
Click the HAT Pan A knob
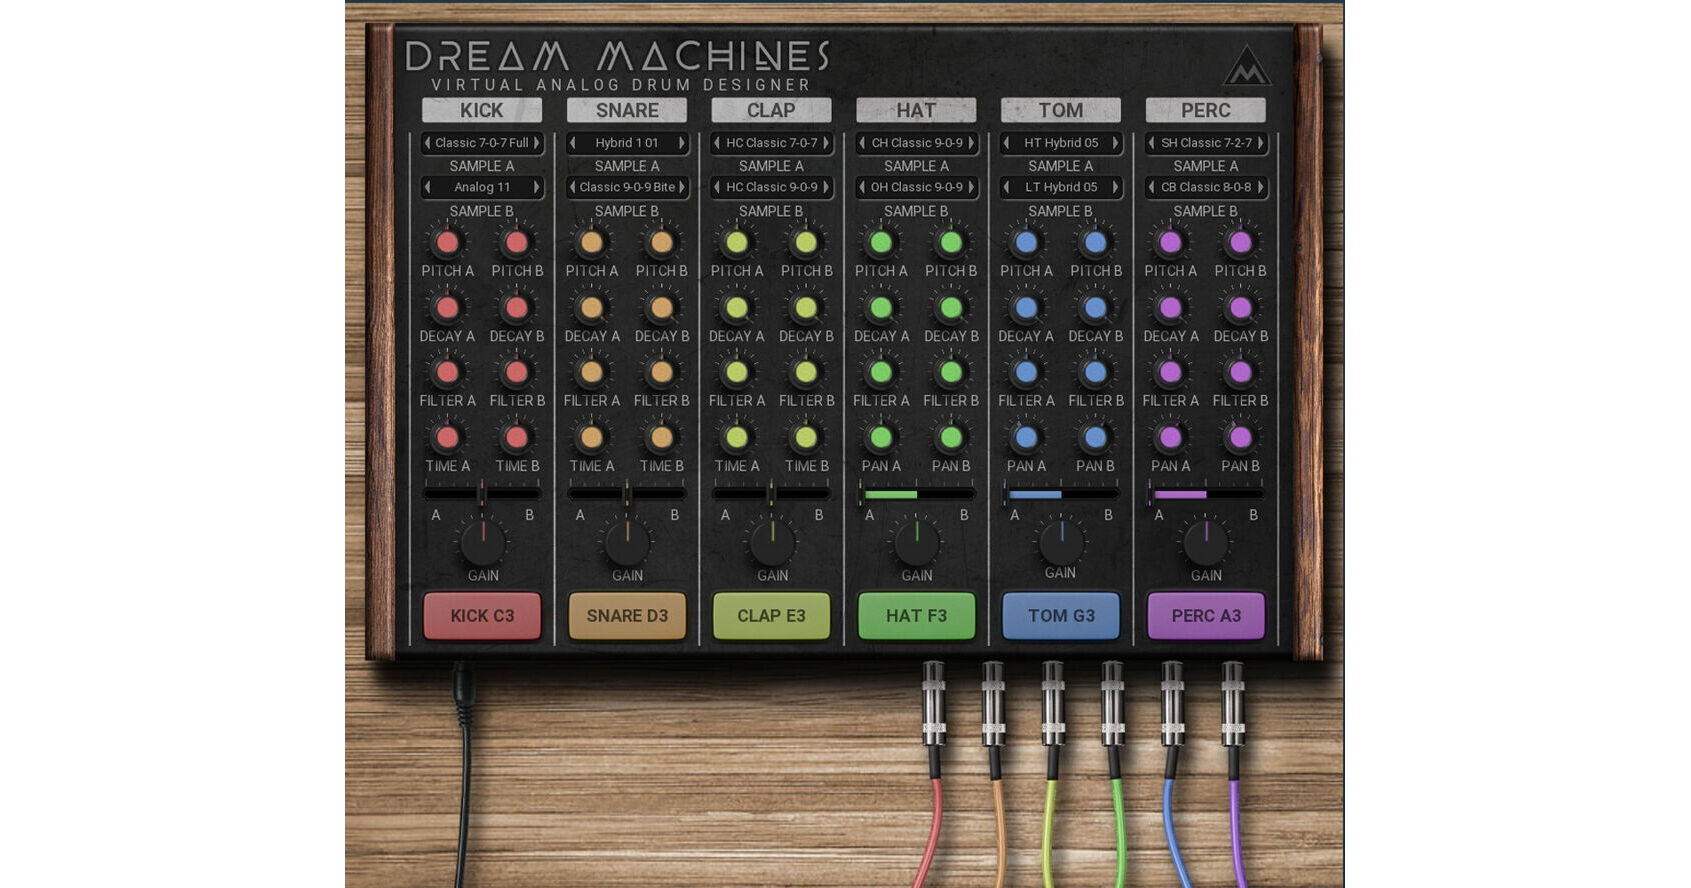pos(881,437)
